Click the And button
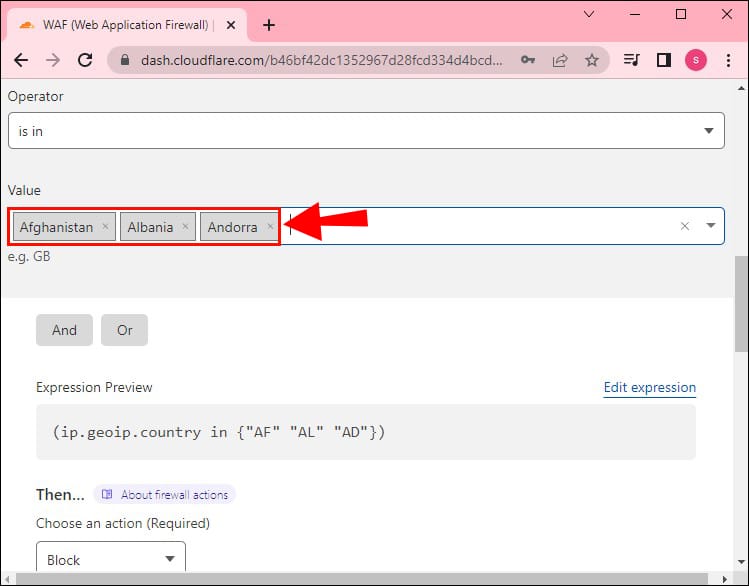 click(64, 330)
